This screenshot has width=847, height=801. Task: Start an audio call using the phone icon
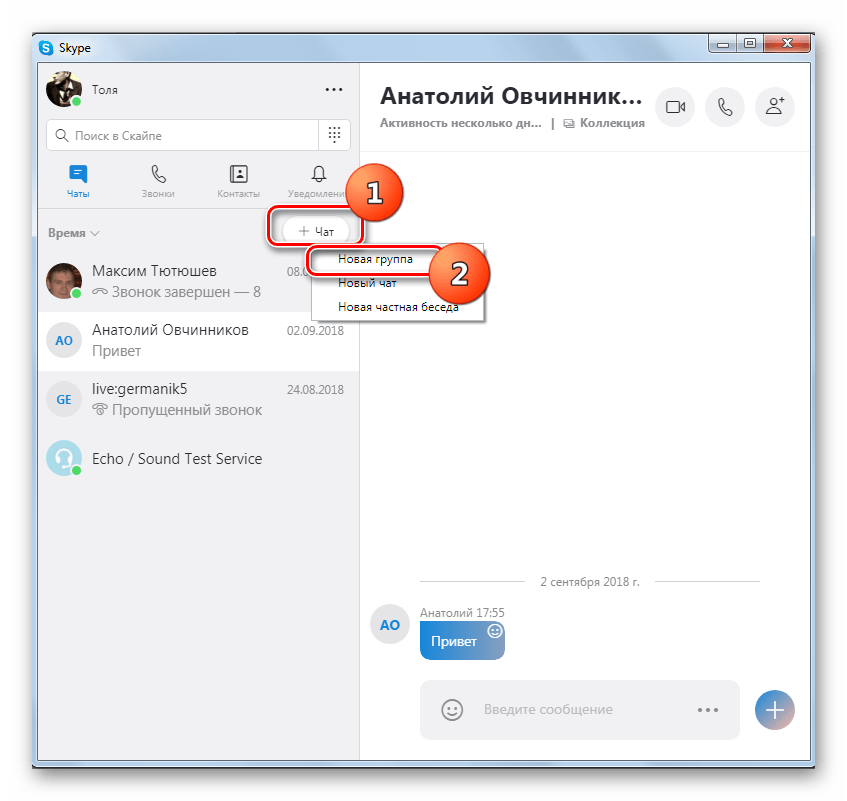click(724, 107)
